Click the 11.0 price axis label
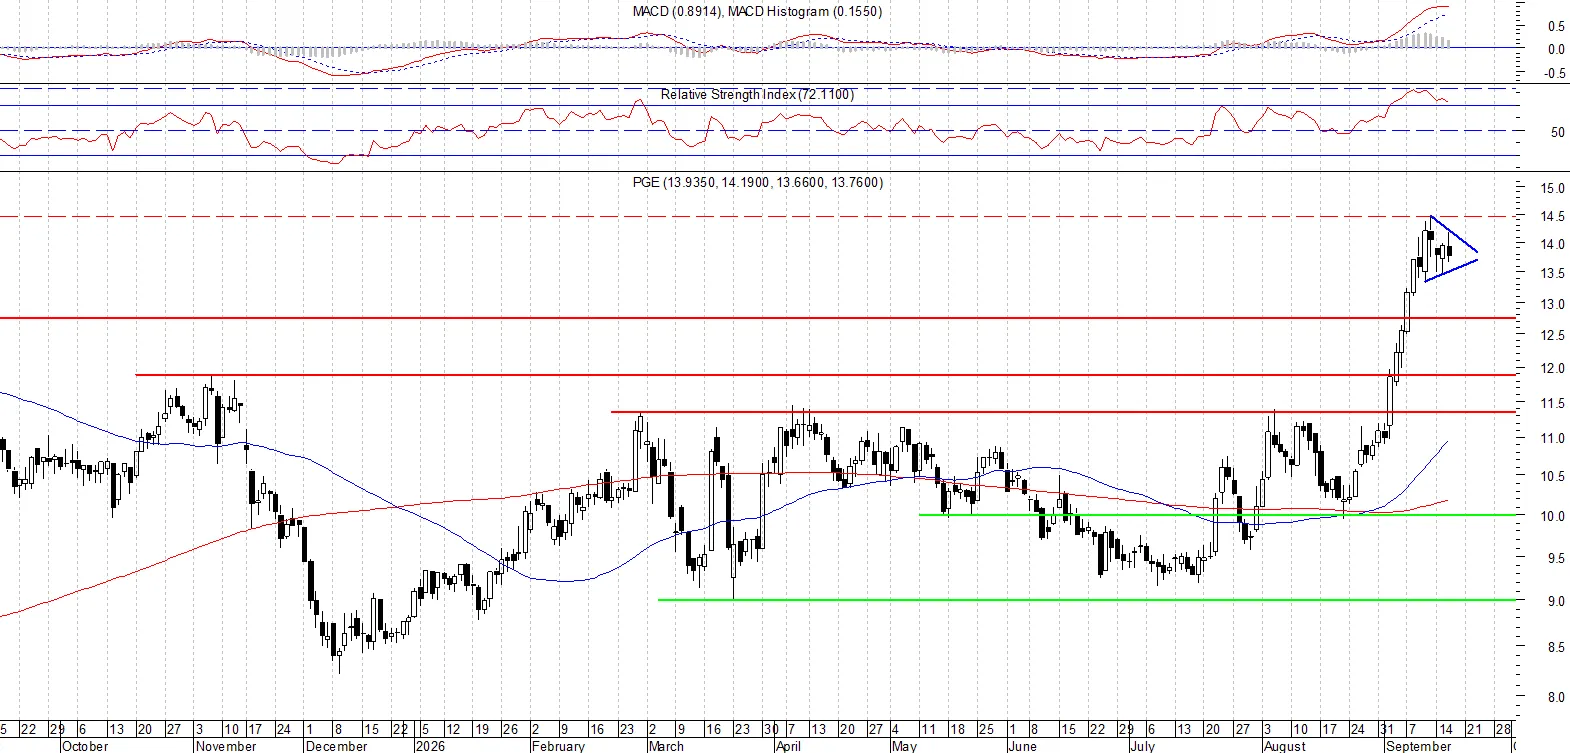Screen dimensions: 1570x753 click(1552, 438)
